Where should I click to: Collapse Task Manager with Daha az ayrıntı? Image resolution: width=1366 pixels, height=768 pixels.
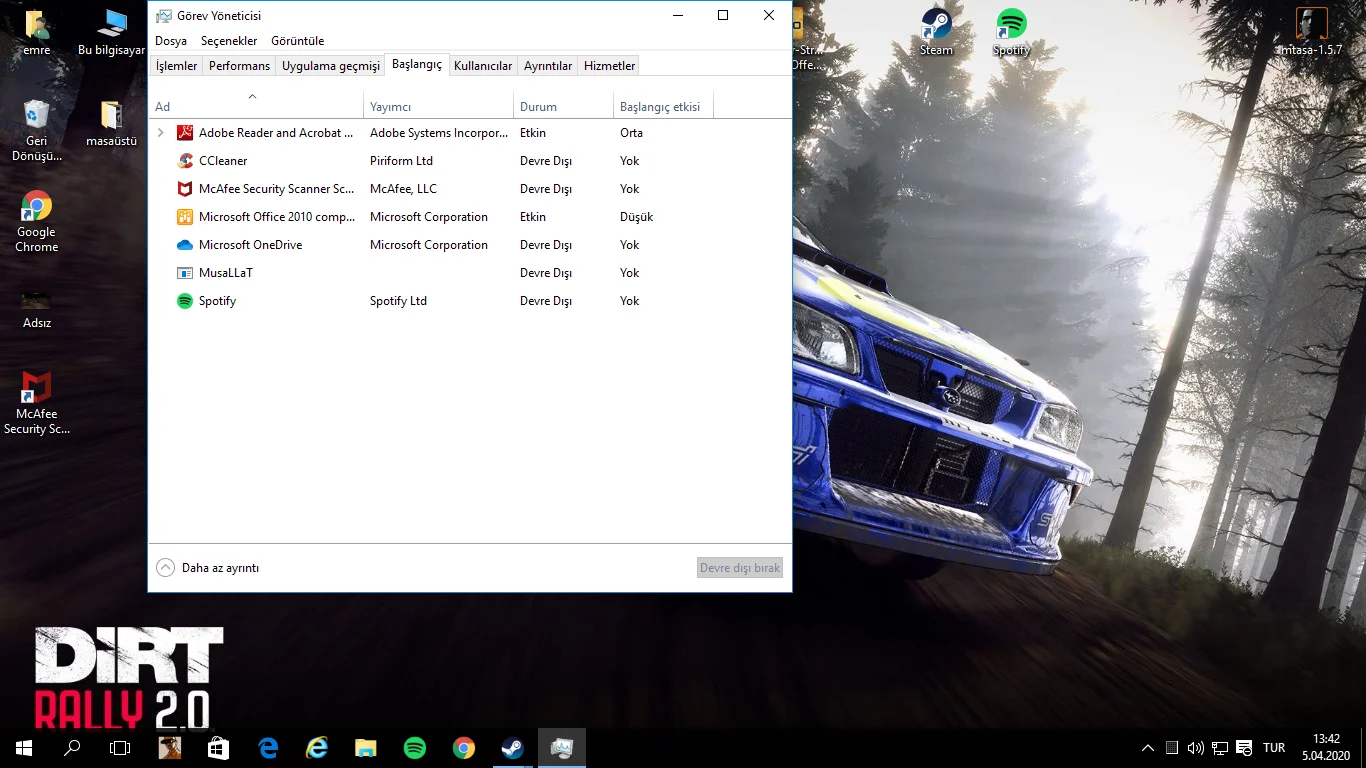click(x=208, y=568)
